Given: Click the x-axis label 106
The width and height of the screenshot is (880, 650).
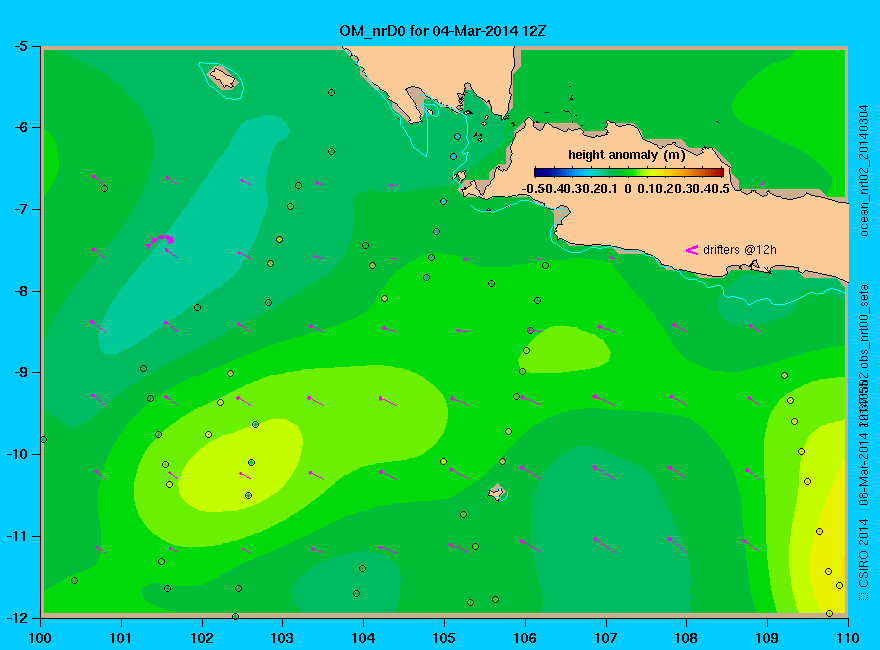Looking at the screenshot, I should coord(525,638).
